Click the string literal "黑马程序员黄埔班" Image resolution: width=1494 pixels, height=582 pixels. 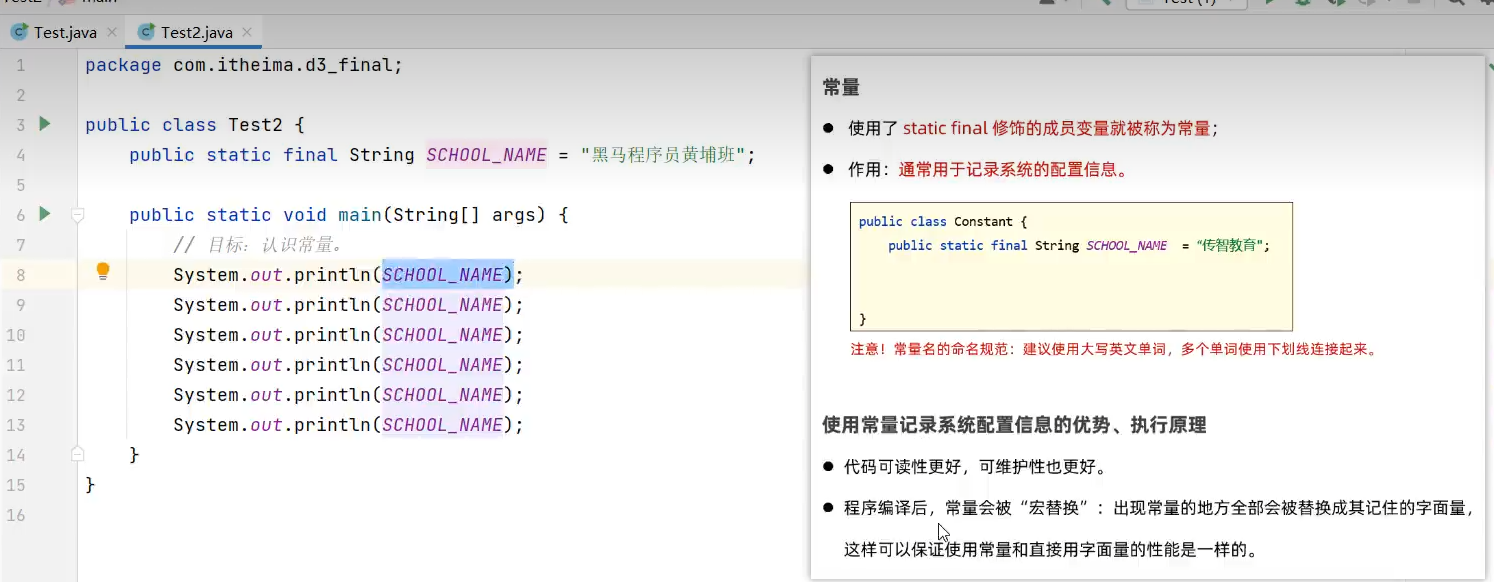pos(664,155)
